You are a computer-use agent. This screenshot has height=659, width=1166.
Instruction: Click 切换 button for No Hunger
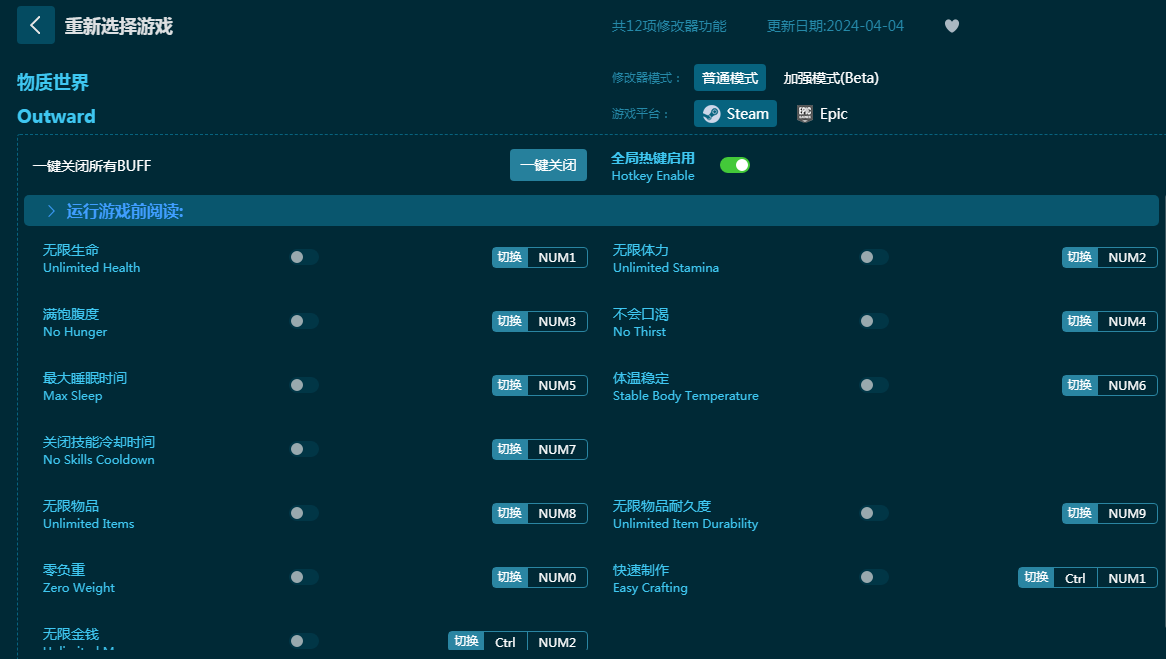click(509, 321)
